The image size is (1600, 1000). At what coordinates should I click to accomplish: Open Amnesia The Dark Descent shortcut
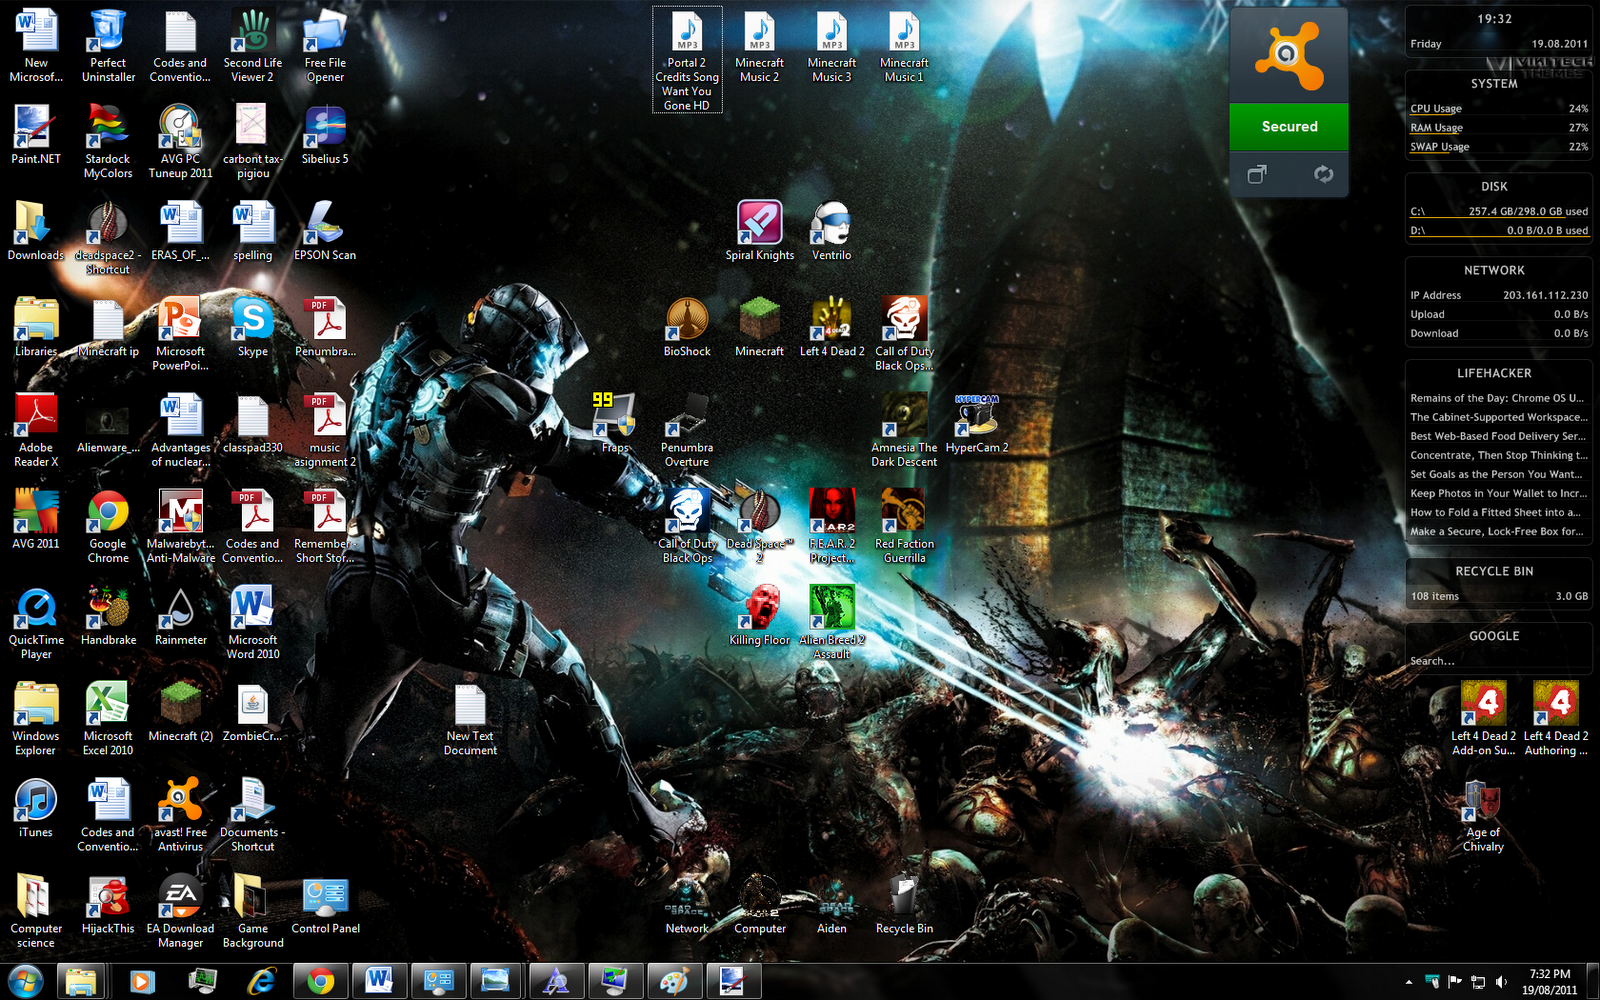click(x=904, y=416)
